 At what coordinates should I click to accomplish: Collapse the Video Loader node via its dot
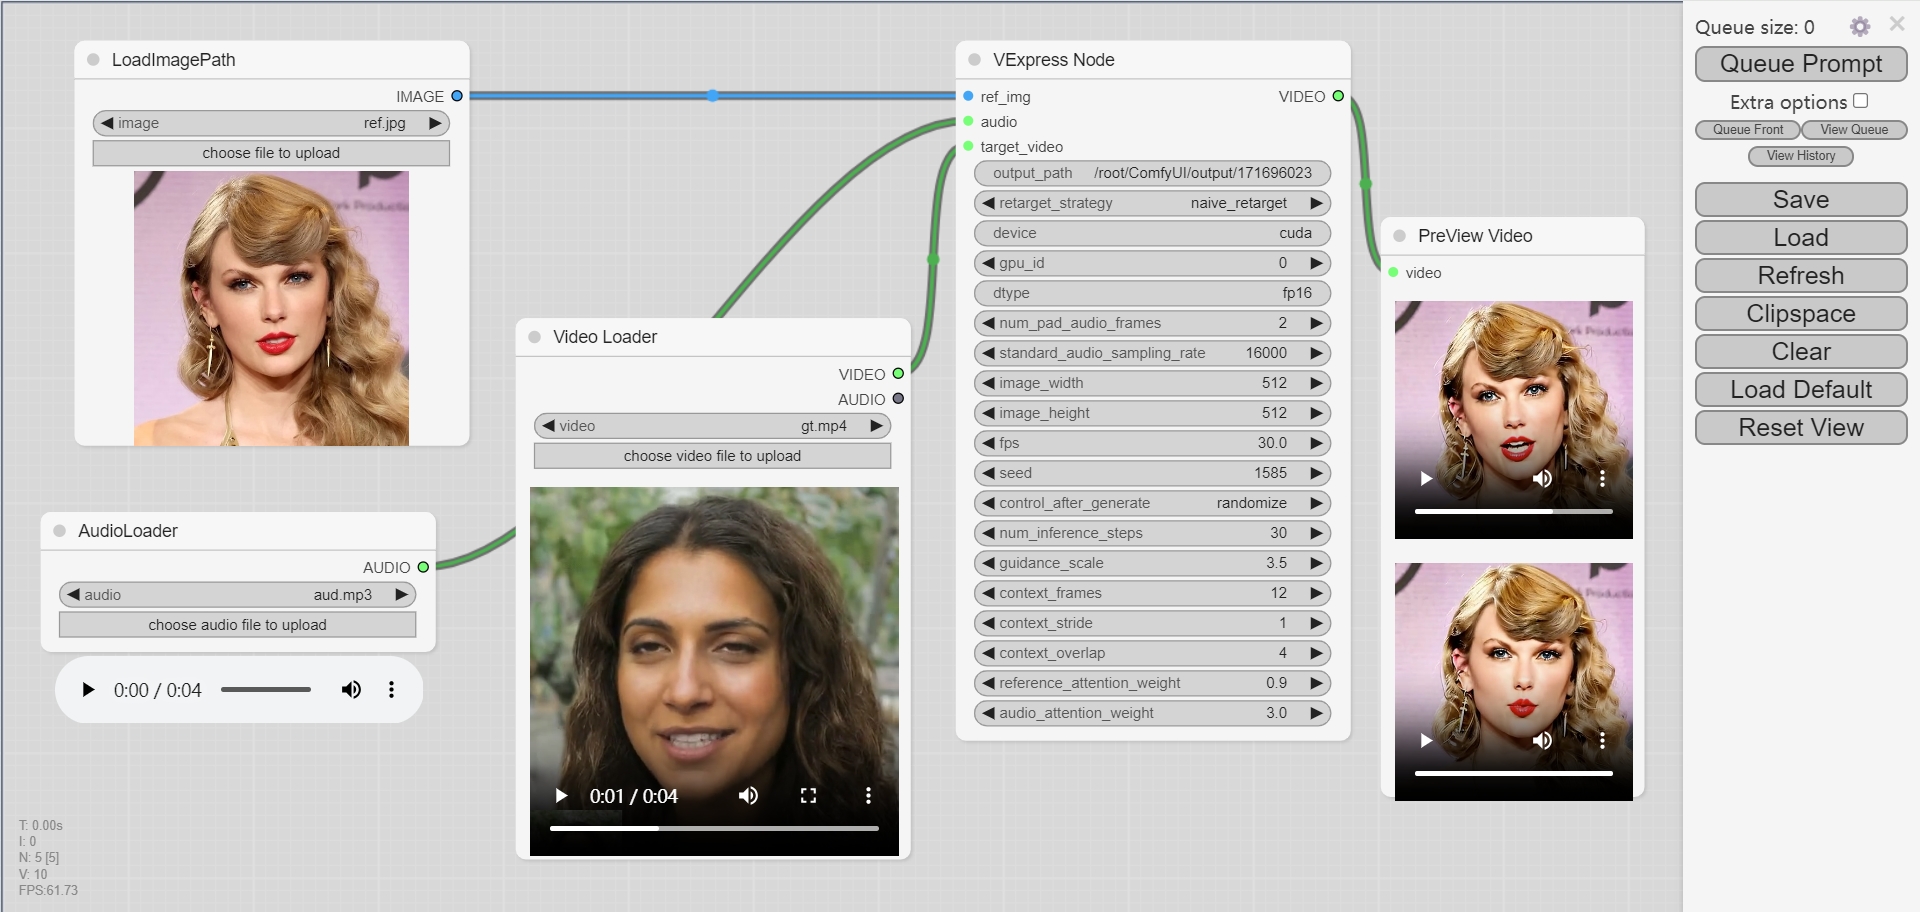pyautogui.click(x=534, y=337)
